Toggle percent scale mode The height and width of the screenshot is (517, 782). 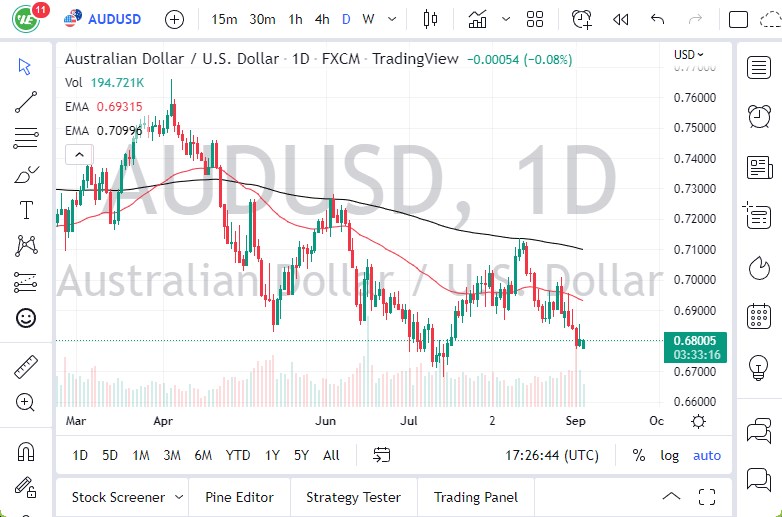pyautogui.click(x=639, y=455)
